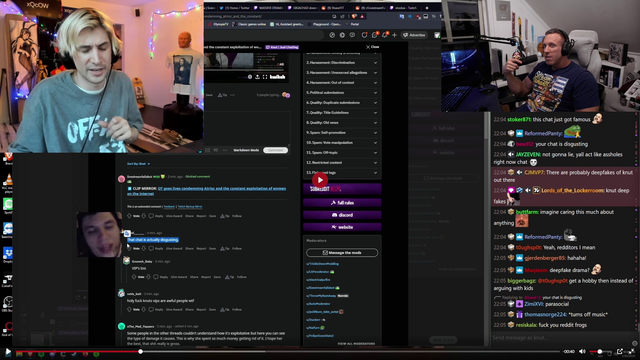640x360 pixels.
Task: Open the Advertise button in Reddit header
Action: 414,35
